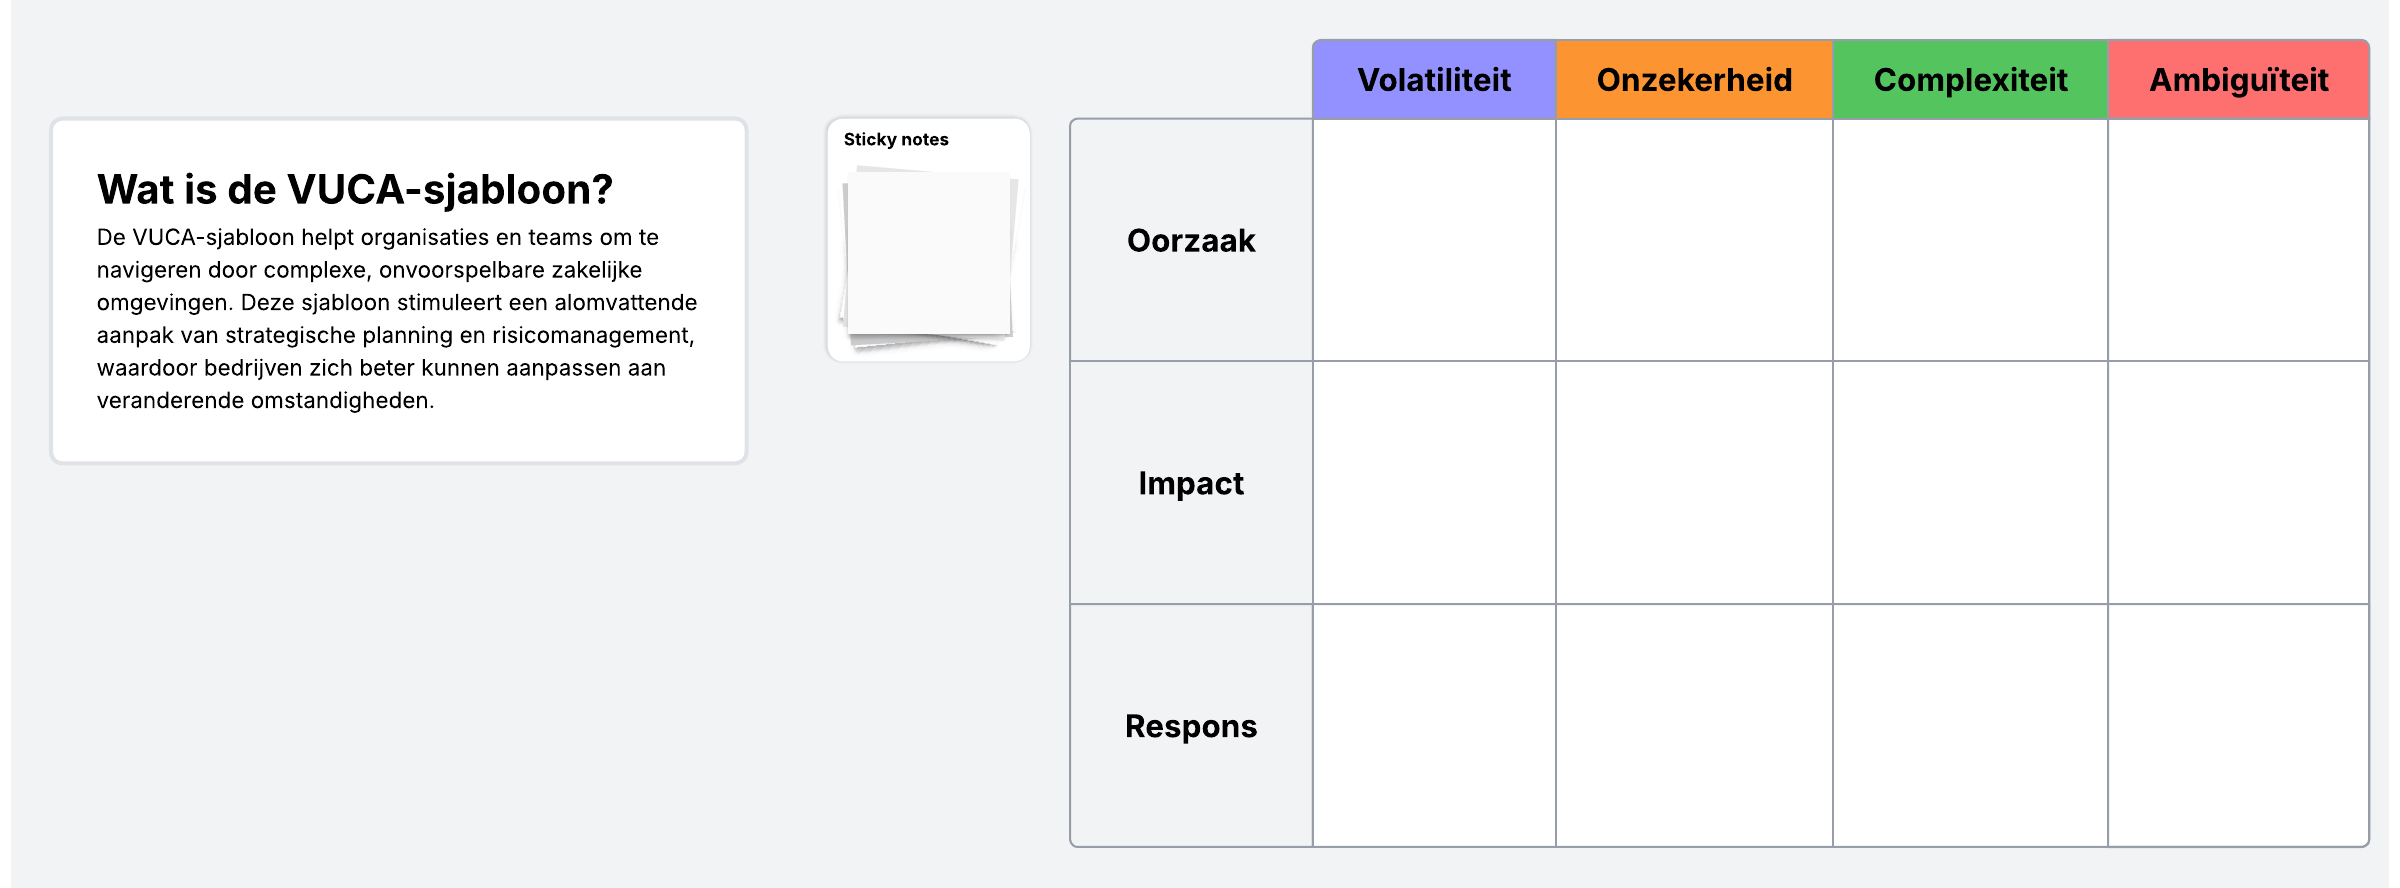Image resolution: width=2400 pixels, height=888 pixels.
Task: Click the Respons cell under Onzekerheid
Action: [x=1694, y=727]
